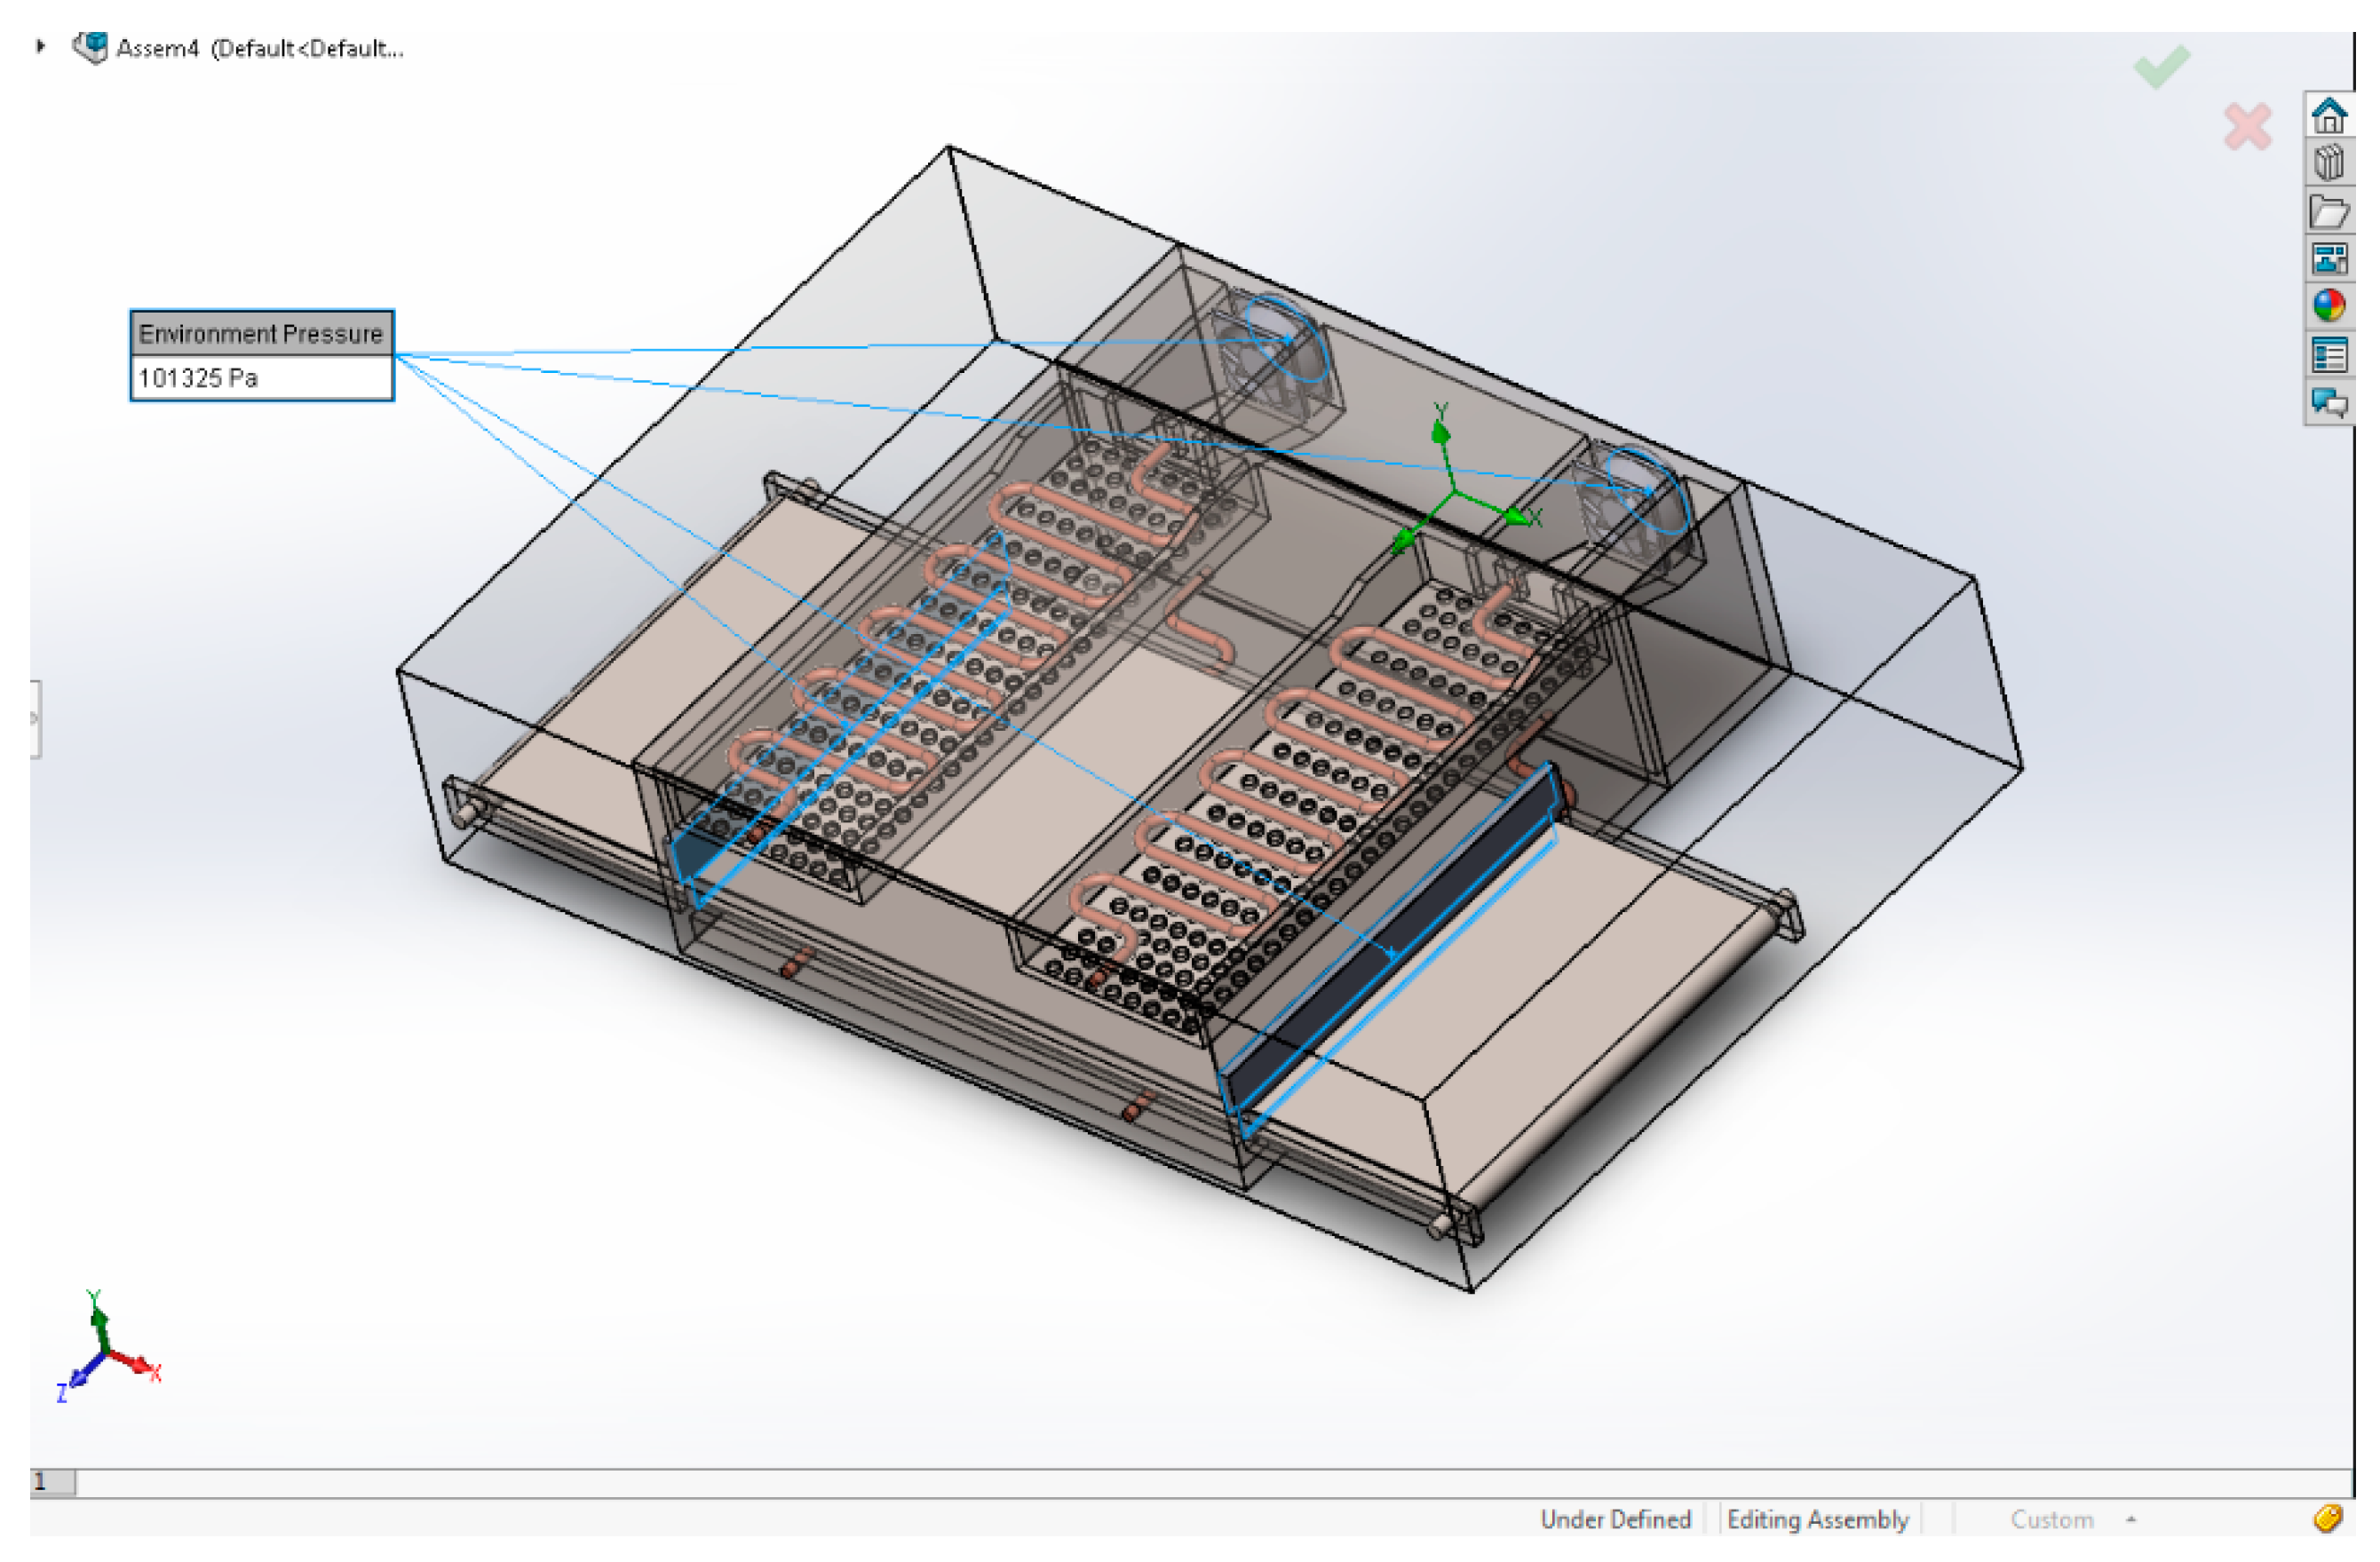Screen dimensions: 2380x1562
Task: Click the Environment Pressure callout header
Action: (x=262, y=335)
